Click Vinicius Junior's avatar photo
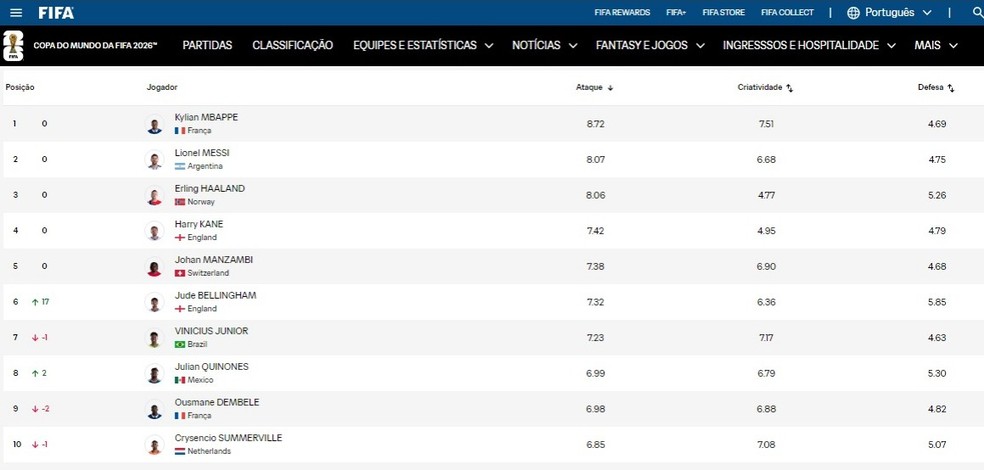 point(154,338)
